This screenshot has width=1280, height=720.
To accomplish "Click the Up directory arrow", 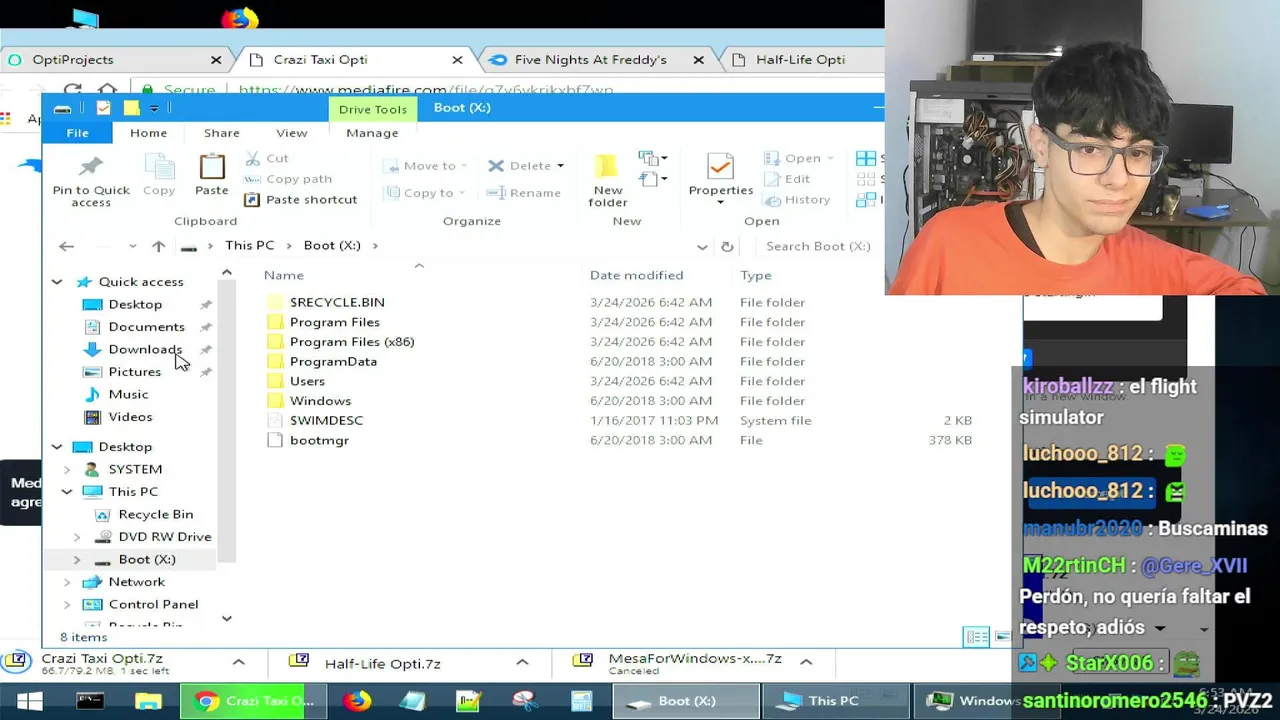I will (158, 246).
